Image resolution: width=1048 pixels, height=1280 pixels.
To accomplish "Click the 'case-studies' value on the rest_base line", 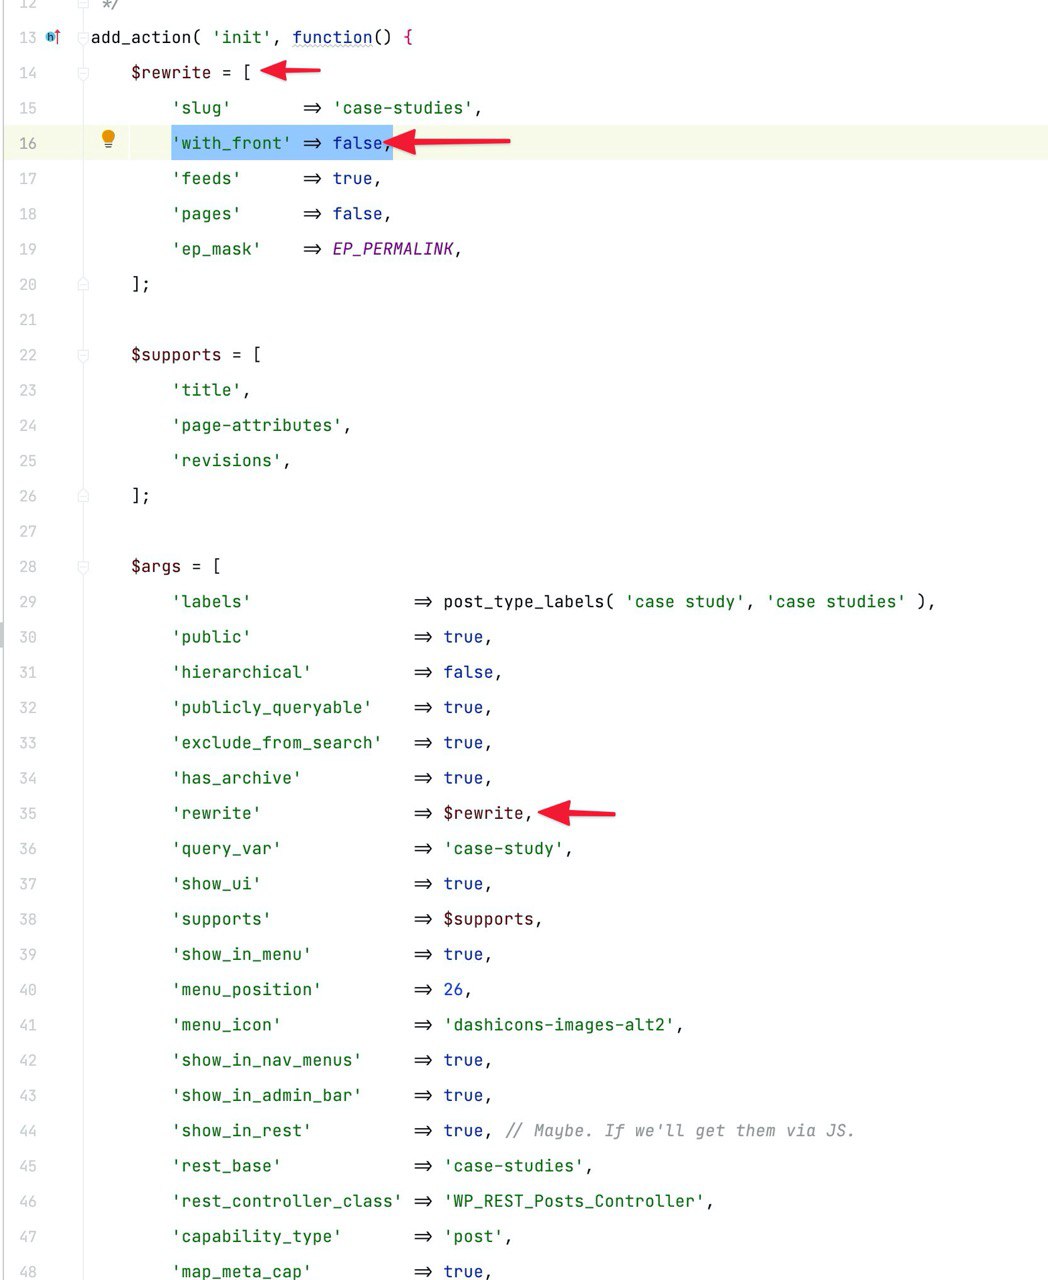I will [514, 1166].
